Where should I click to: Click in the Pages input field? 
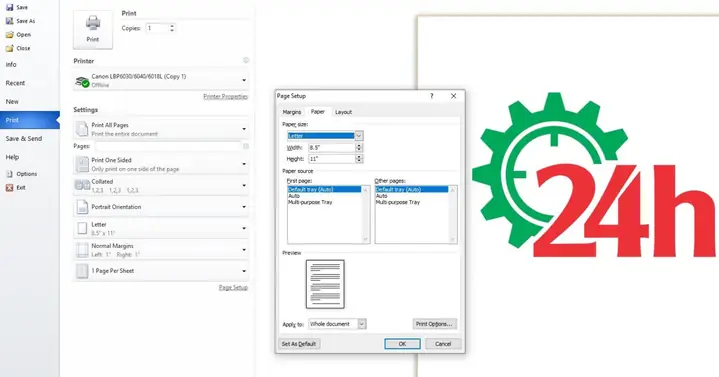pyautogui.click(x=168, y=146)
